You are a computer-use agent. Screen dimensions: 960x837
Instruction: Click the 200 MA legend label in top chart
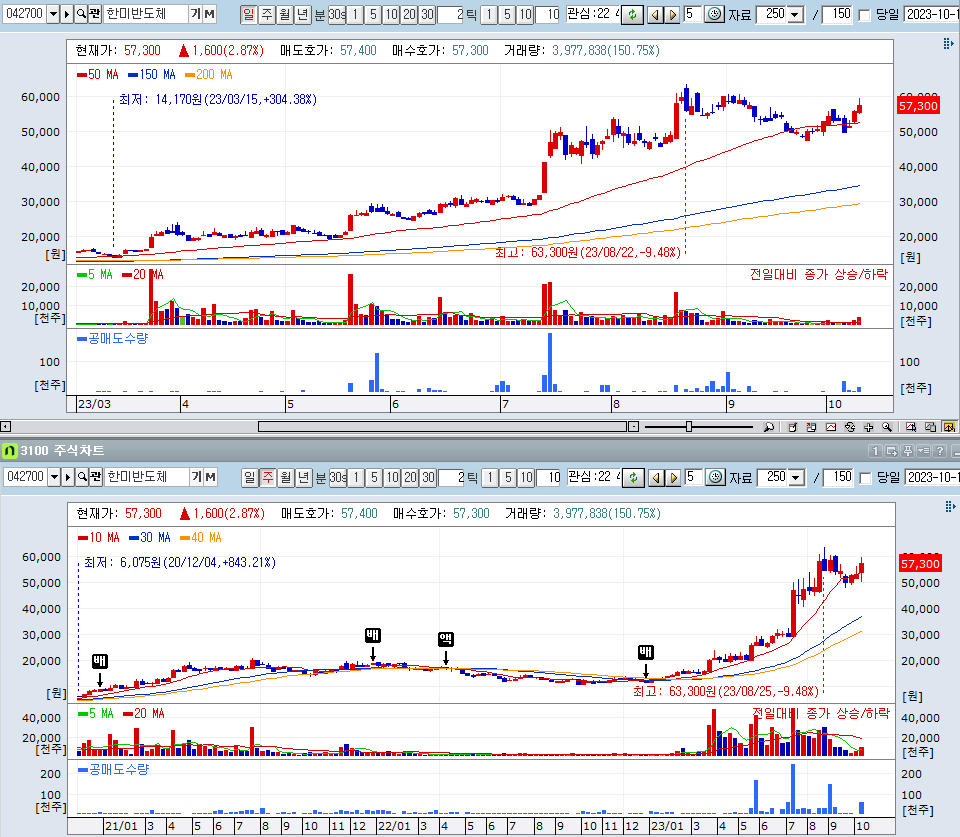pos(209,75)
